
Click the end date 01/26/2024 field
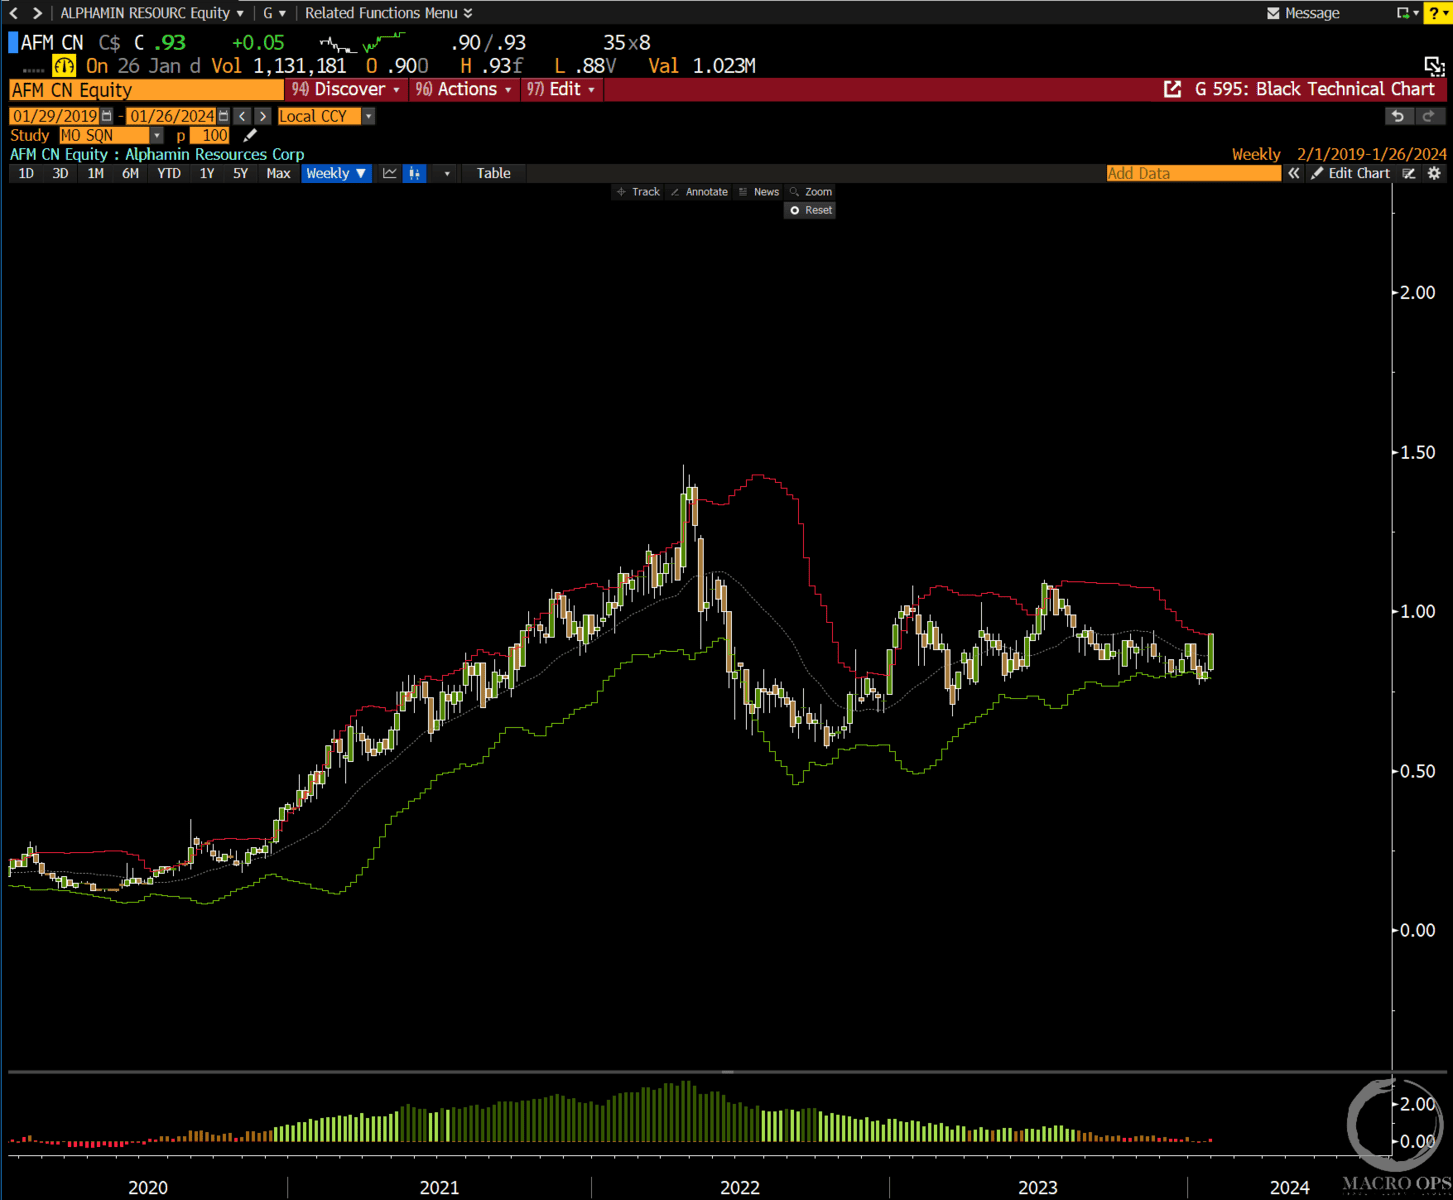pos(172,116)
